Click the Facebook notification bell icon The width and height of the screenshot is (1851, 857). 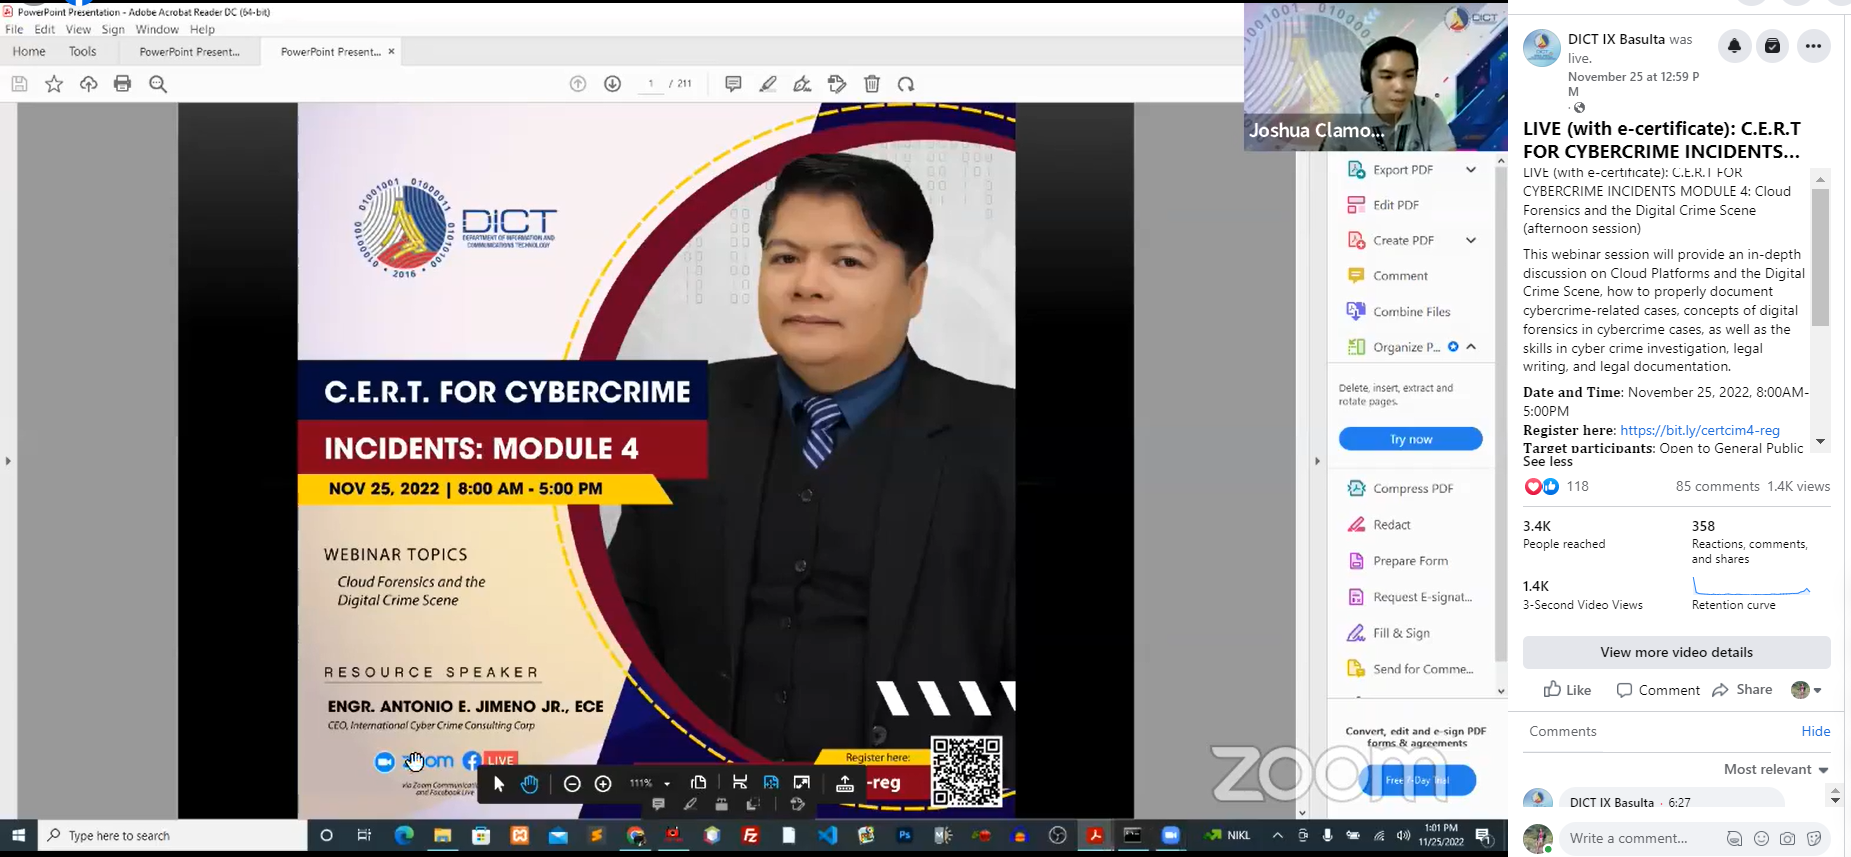(x=1734, y=46)
